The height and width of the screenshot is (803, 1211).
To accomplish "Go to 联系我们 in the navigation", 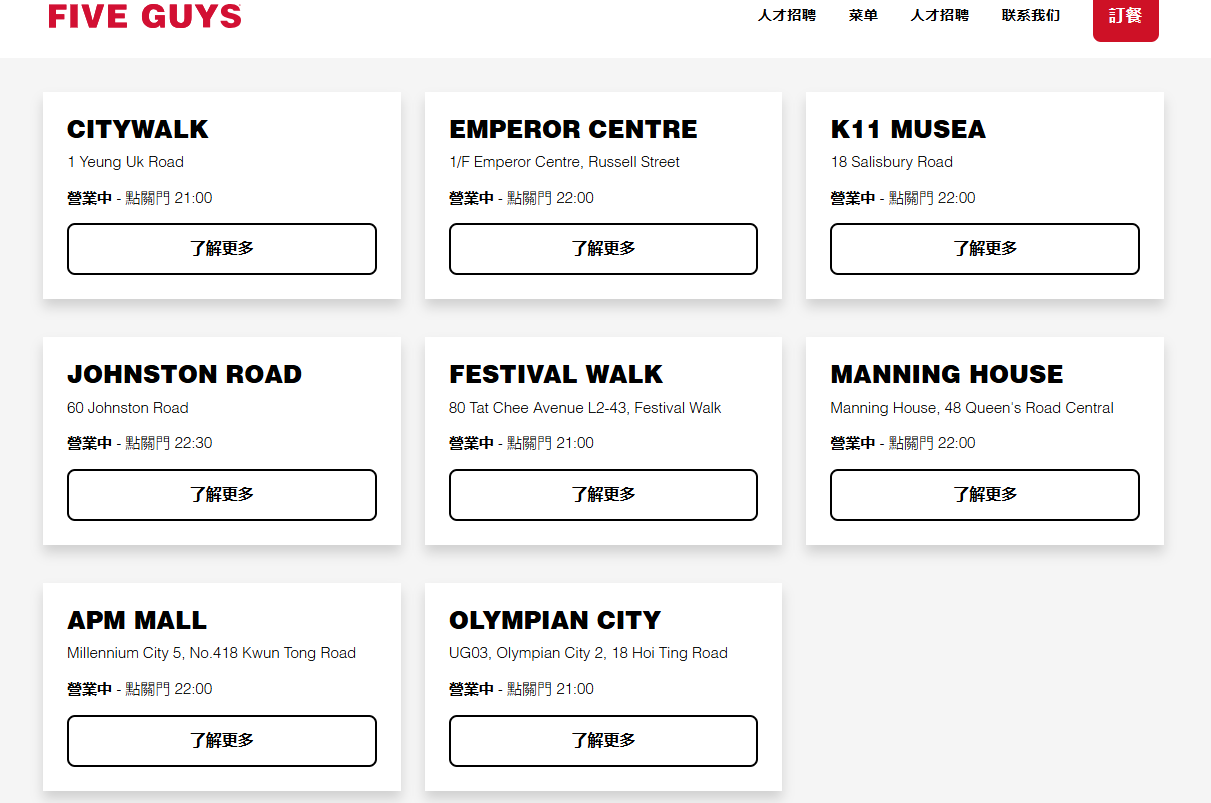I will [1030, 16].
